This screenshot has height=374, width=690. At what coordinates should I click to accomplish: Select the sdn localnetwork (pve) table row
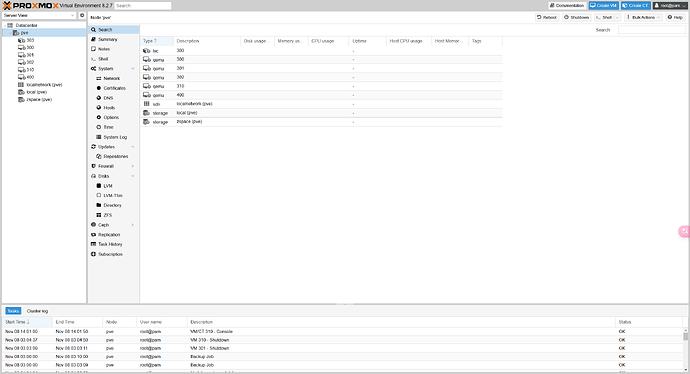pos(321,104)
